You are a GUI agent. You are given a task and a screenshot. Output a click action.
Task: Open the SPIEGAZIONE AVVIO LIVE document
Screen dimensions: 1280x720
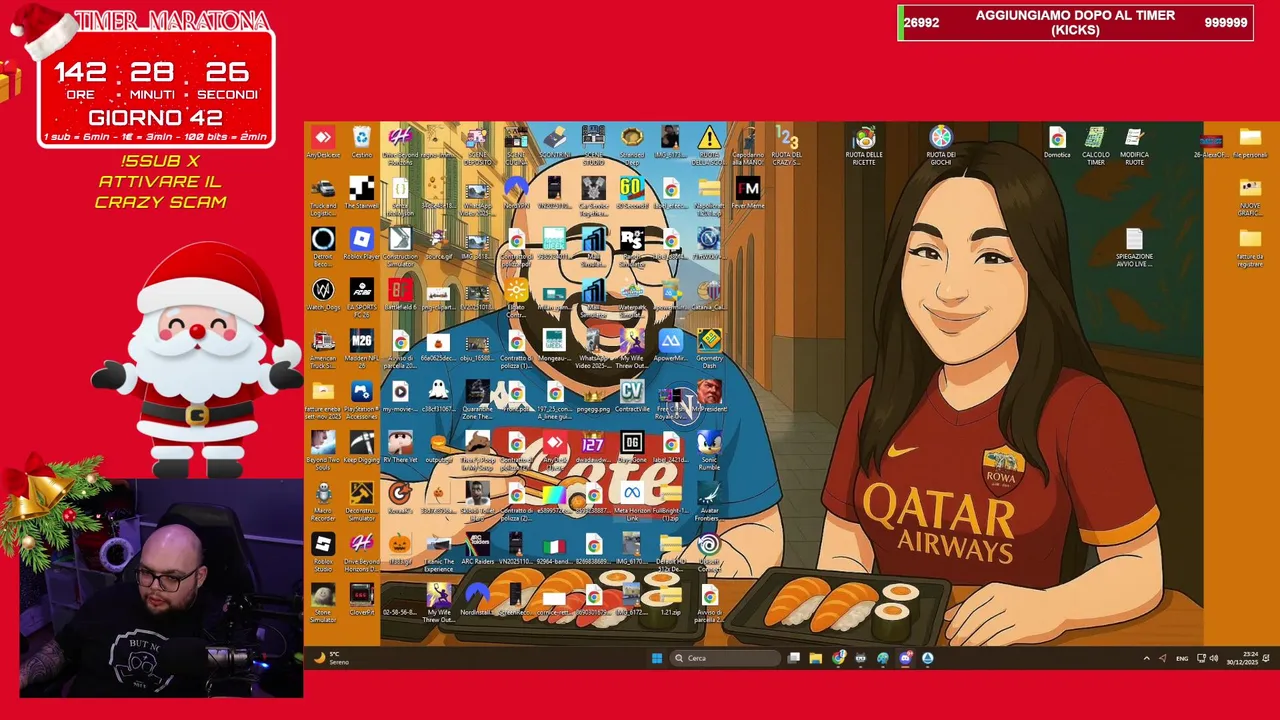coord(1134,247)
